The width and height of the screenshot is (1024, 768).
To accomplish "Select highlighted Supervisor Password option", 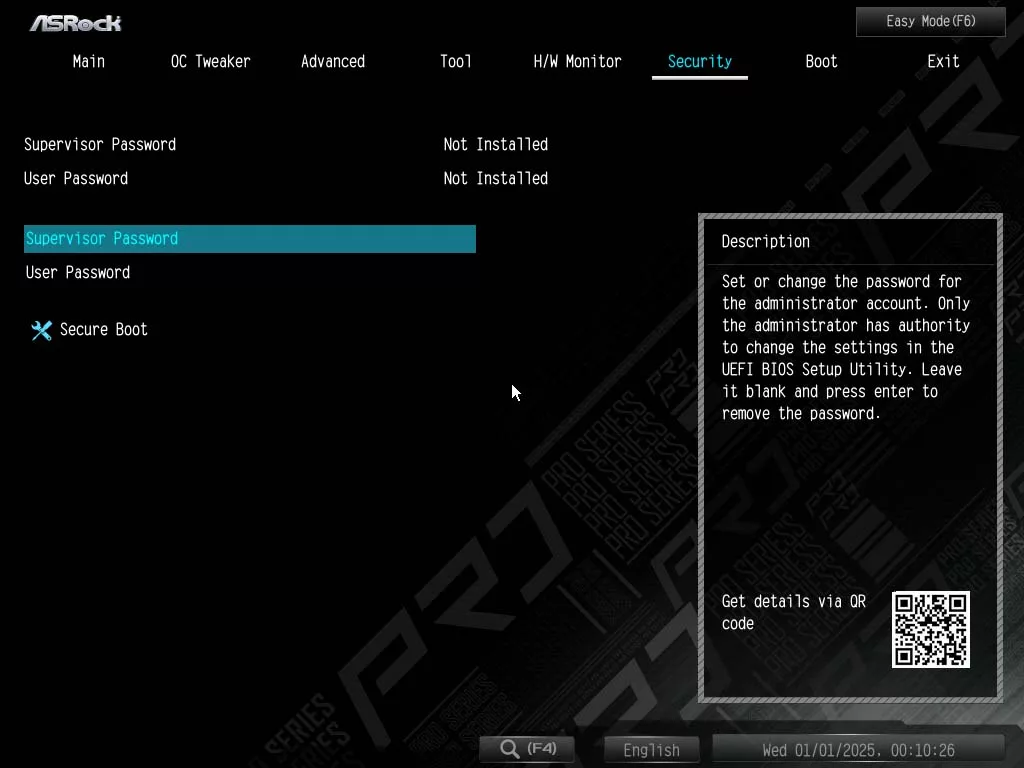I will [249, 239].
